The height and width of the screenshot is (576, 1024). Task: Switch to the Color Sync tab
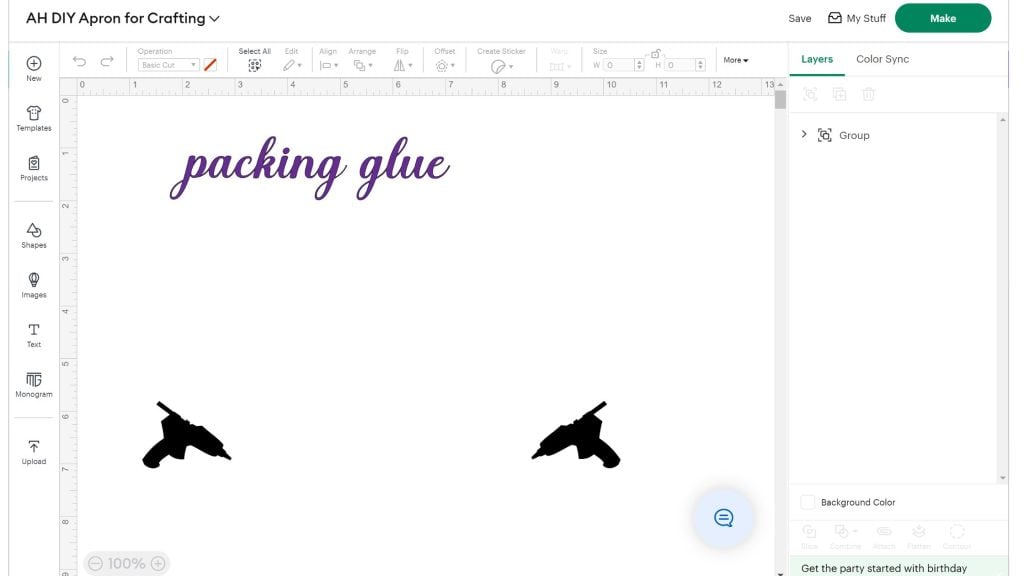882,59
